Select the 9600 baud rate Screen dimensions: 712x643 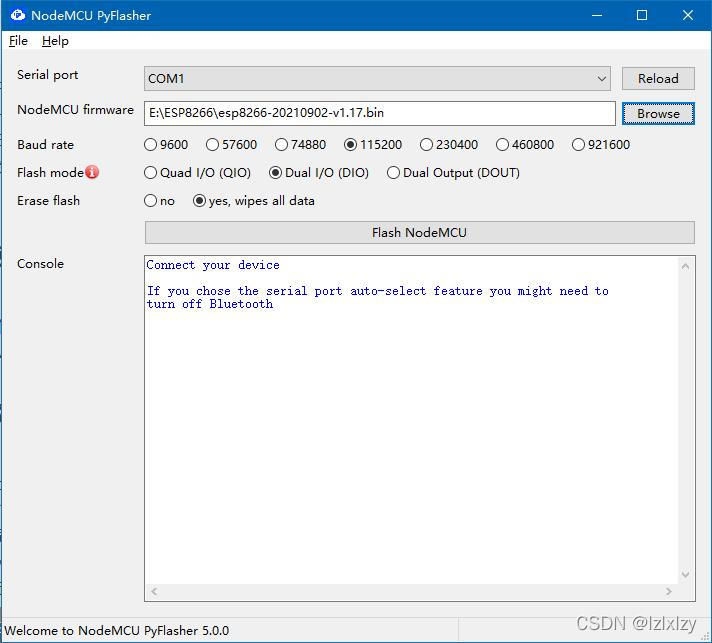coord(166,145)
